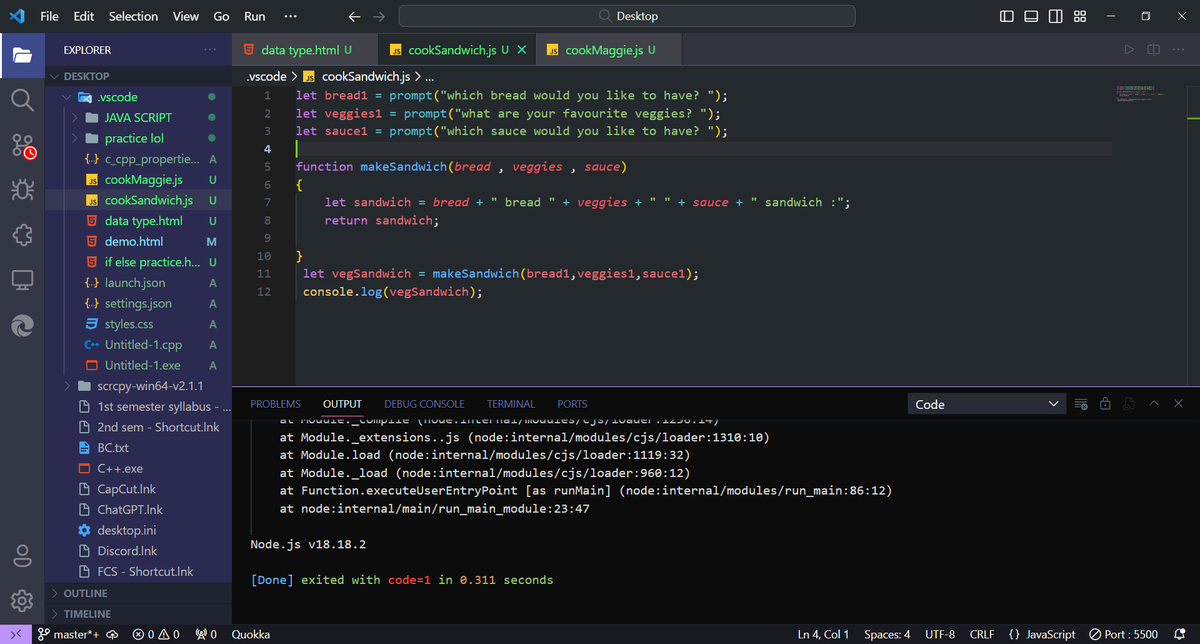Change the CRLF line ending
Image resolution: width=1200 pixels, height=644 pixels.
(981, 634)
